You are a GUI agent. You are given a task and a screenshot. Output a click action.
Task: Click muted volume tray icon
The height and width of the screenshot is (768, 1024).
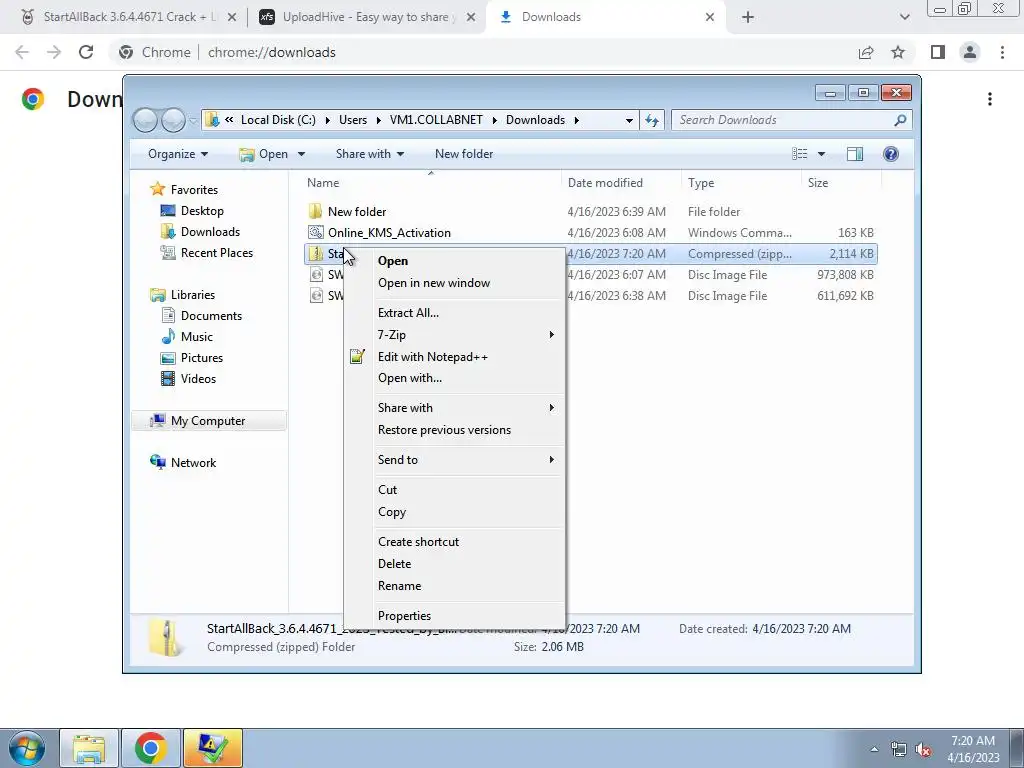tap(924, 749)
